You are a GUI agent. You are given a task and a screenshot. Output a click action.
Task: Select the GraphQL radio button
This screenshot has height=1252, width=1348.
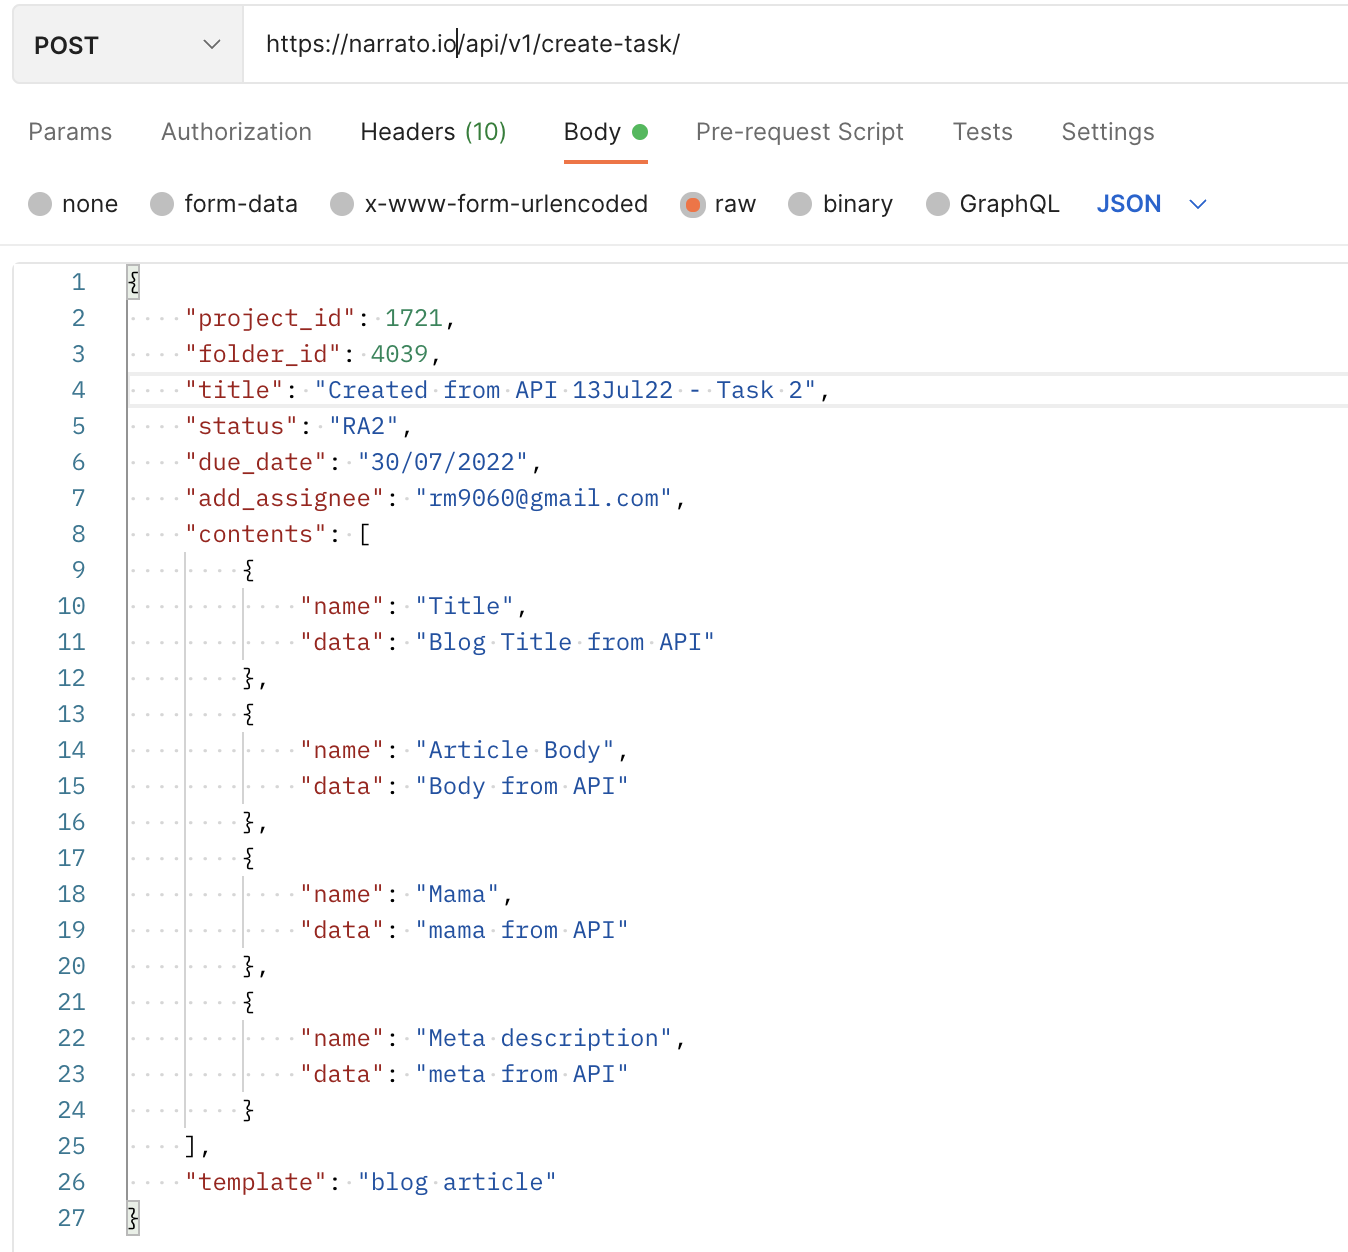937,204
